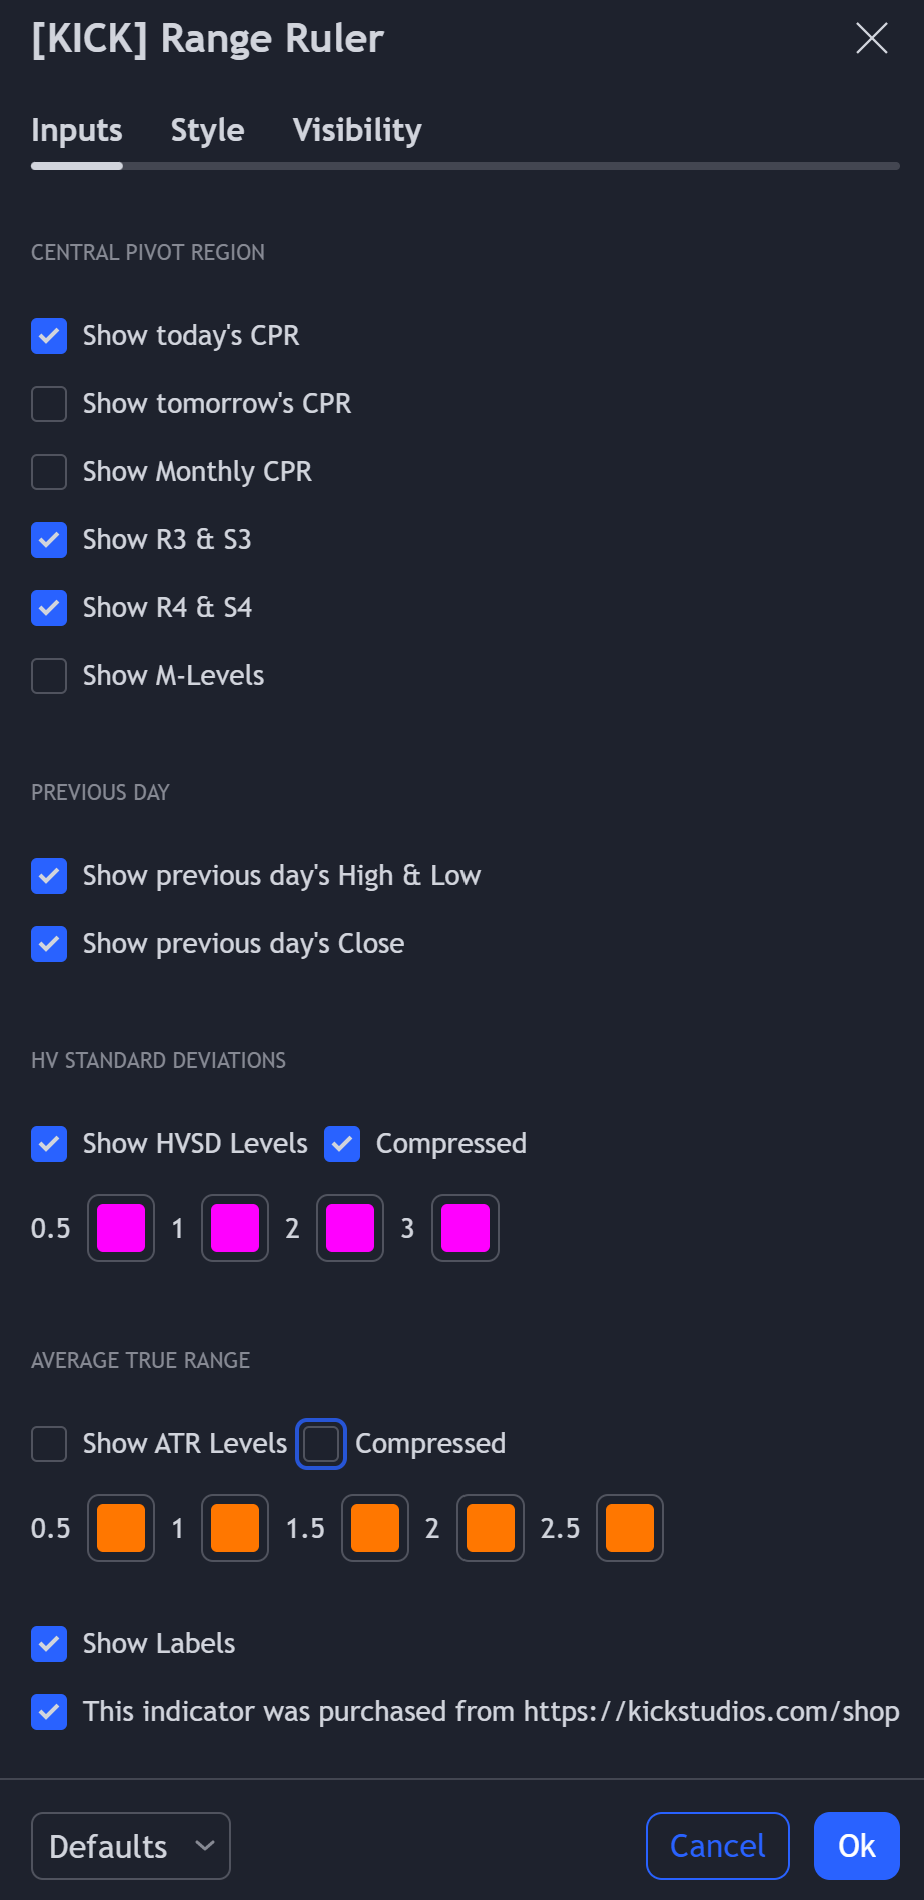The height and width of the screenshot is (1900, 924).
Task: Toggle Compressed mode for ATR levels
Action: click(x=320, y=1443)
